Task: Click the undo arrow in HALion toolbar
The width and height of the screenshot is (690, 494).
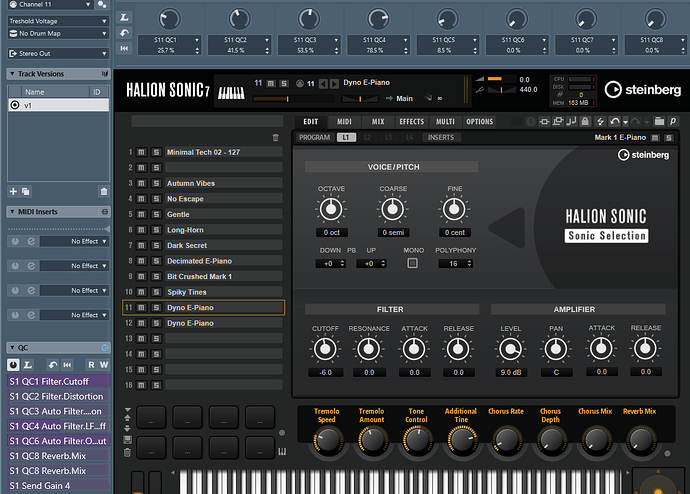Action: (x=615, y=121)
